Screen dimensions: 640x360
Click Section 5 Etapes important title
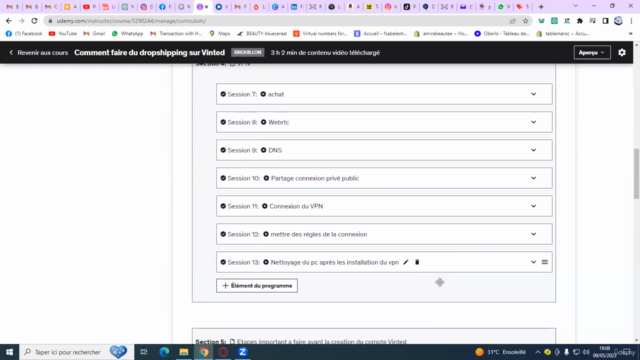click(x=322, y=342)
